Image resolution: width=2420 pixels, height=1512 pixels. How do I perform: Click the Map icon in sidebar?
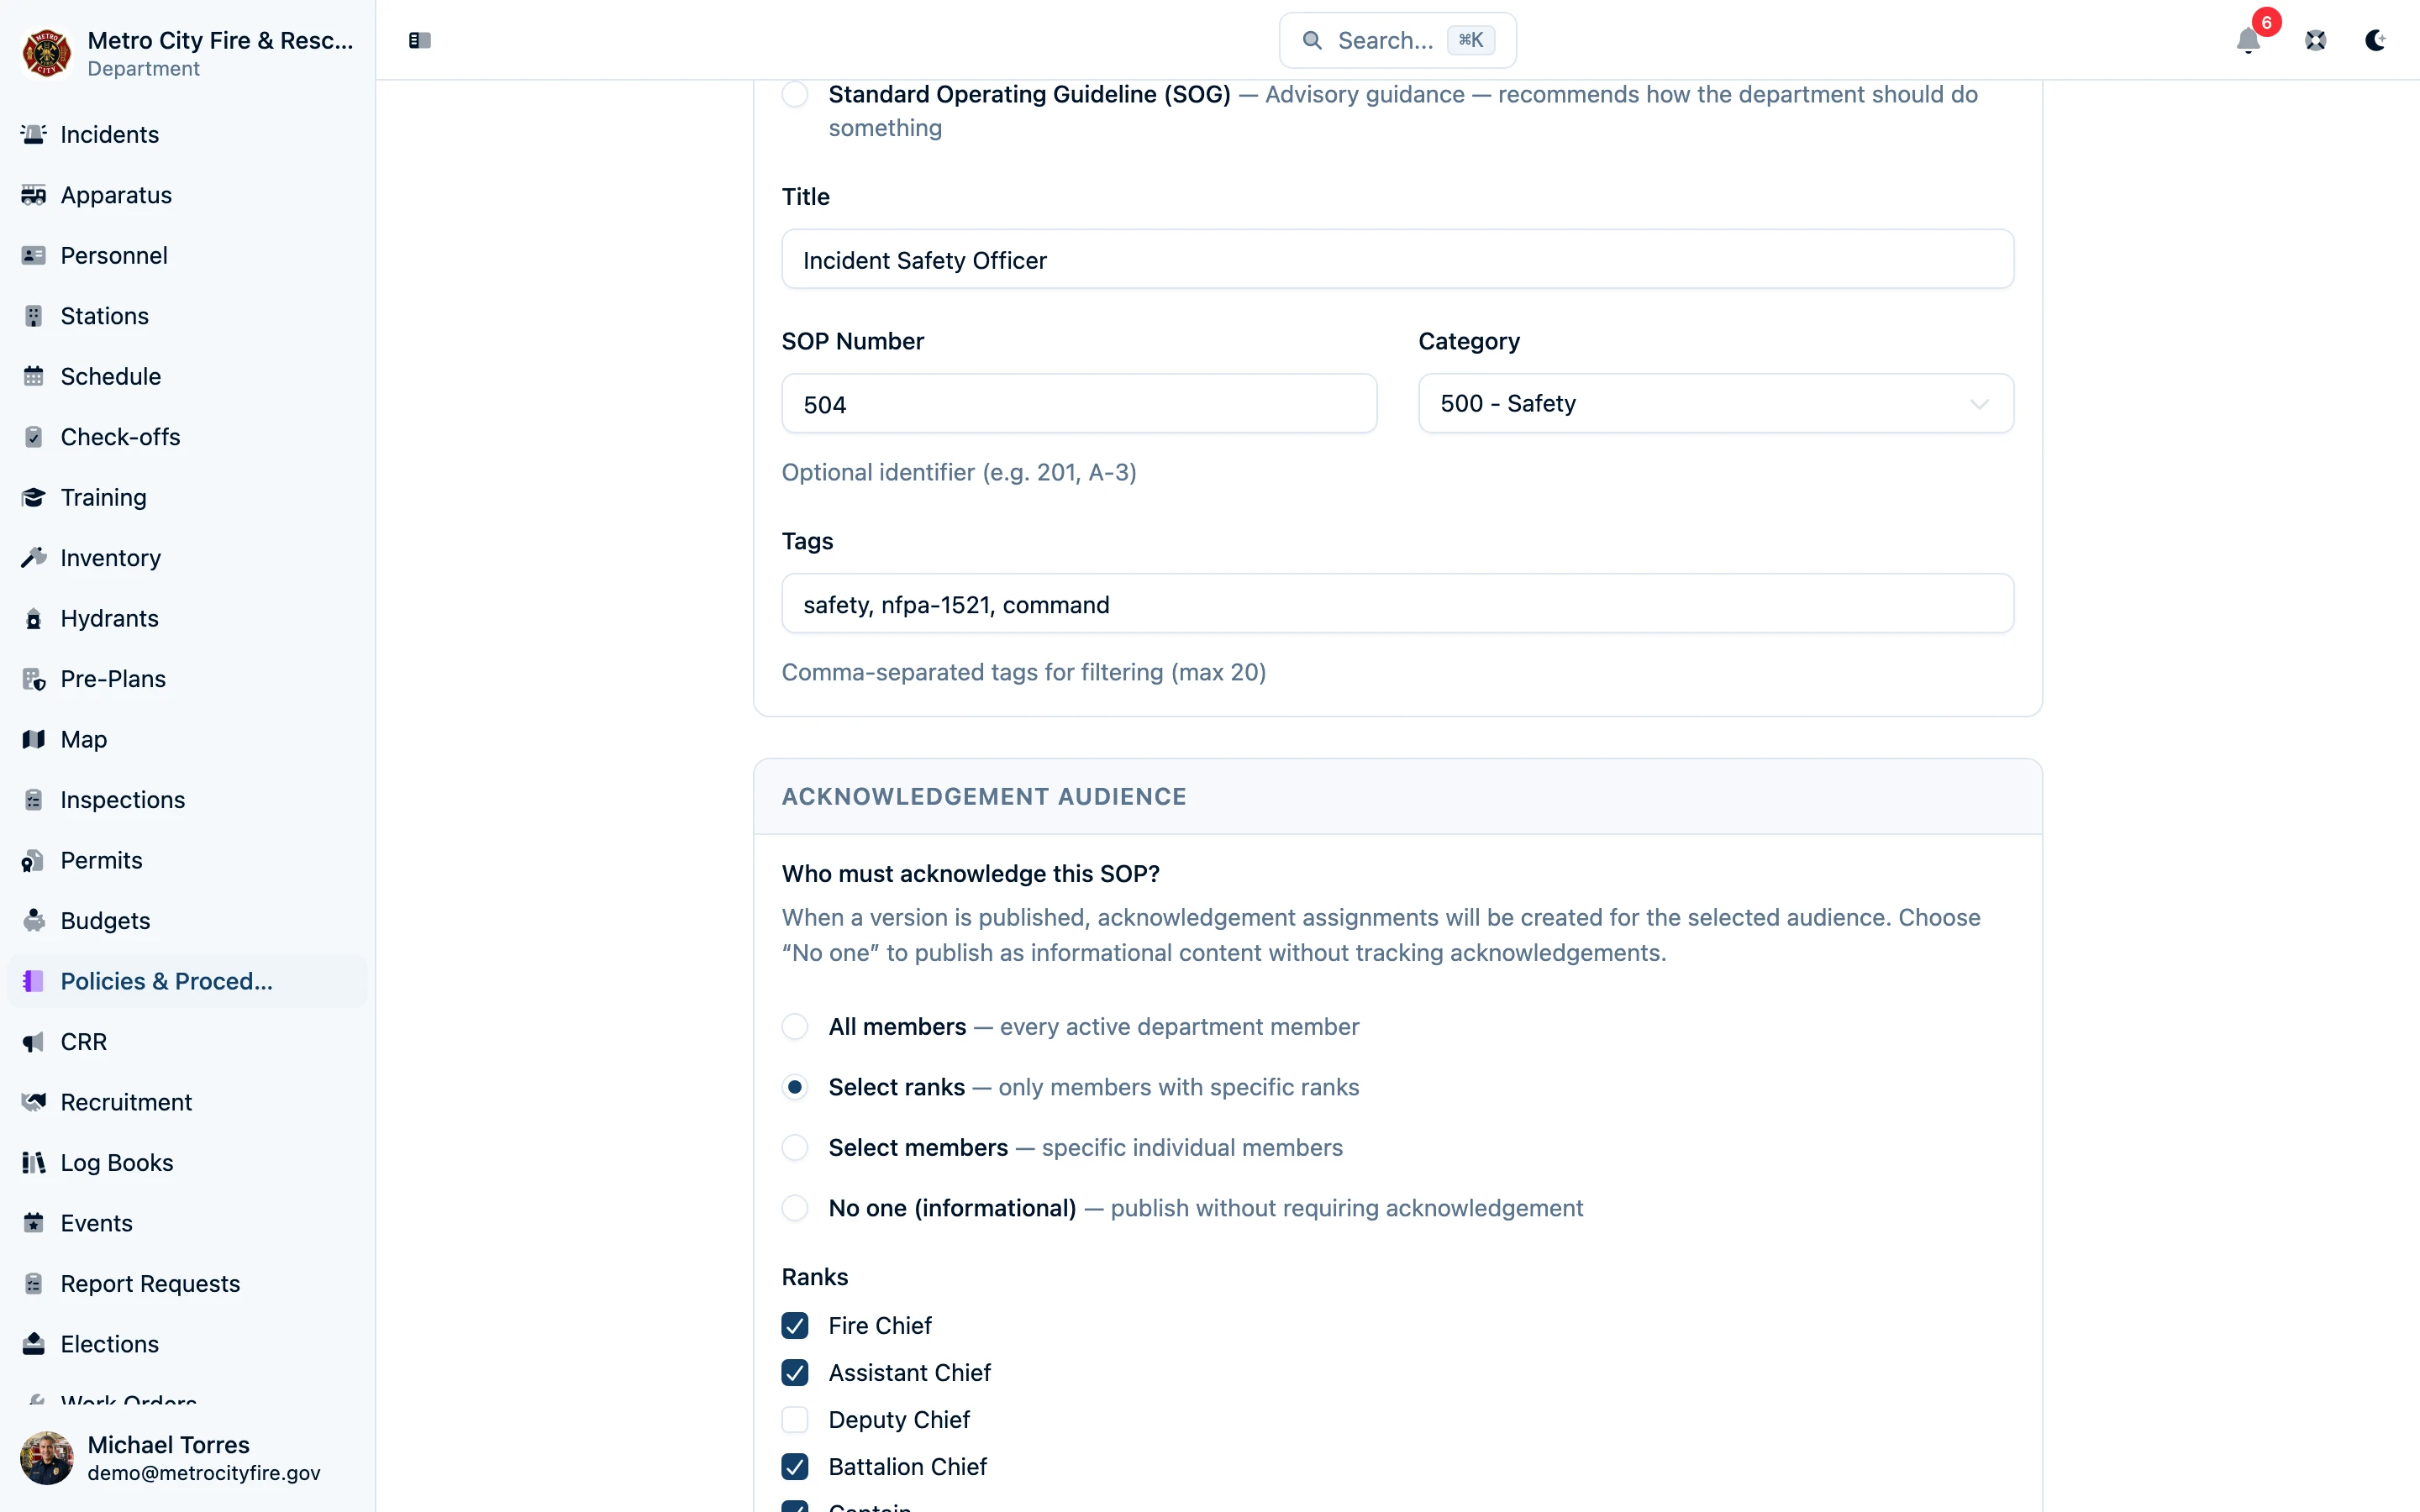pyautogui.click(x=34, y=739)
